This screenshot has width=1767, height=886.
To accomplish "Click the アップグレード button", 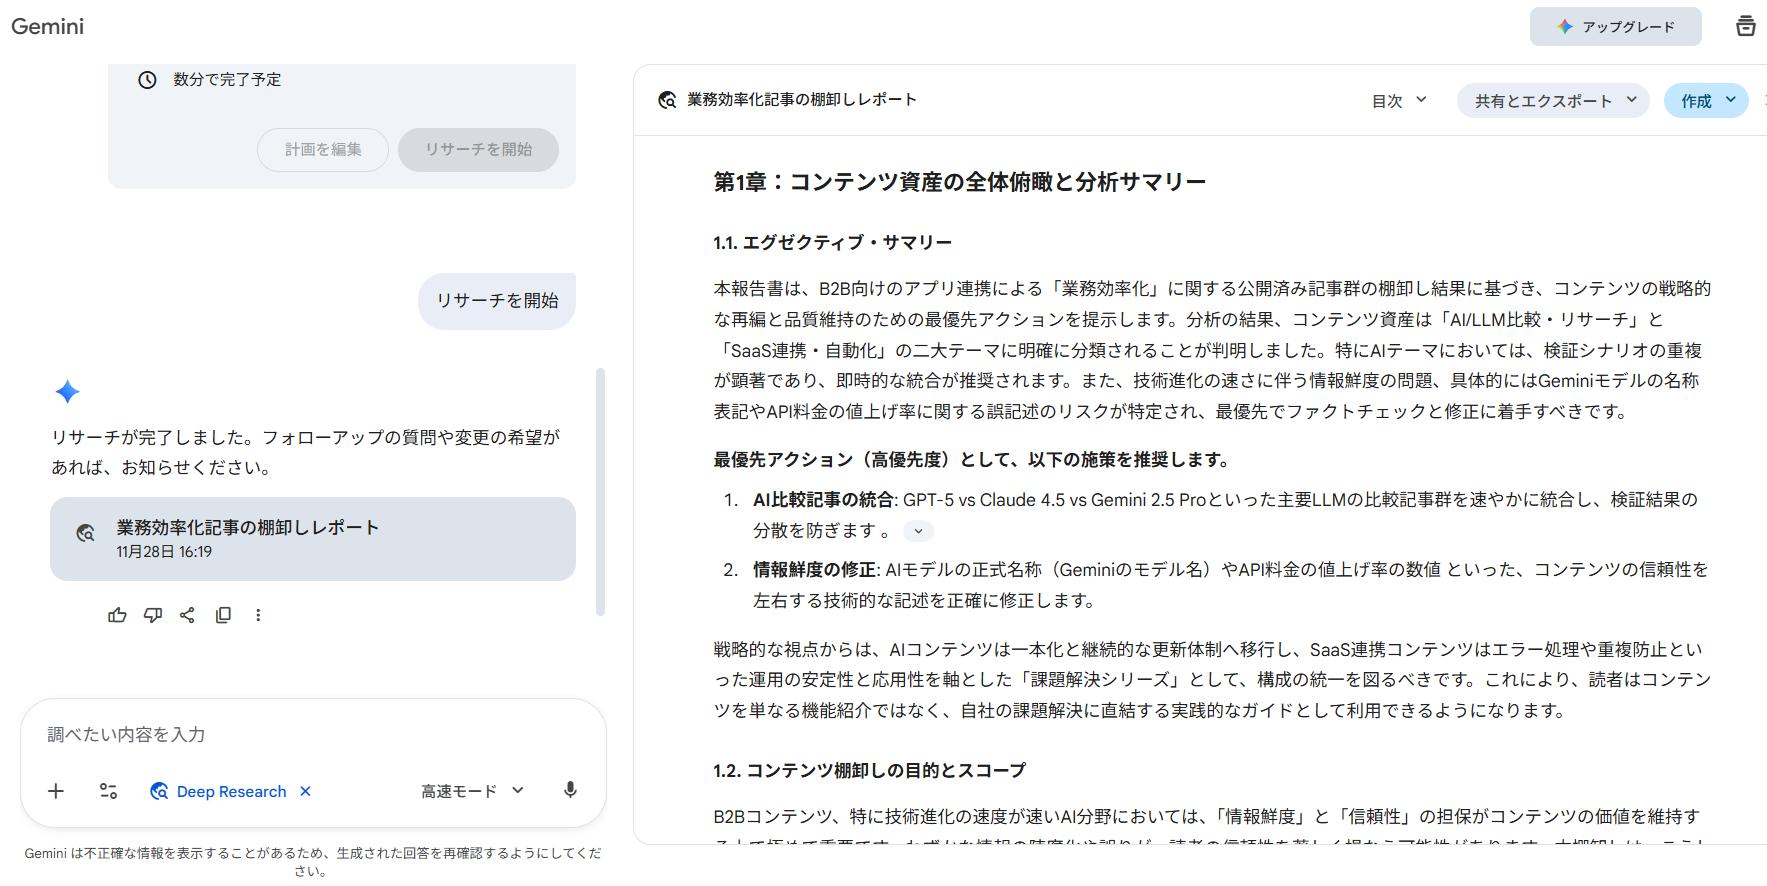I will coord(1615,27).
